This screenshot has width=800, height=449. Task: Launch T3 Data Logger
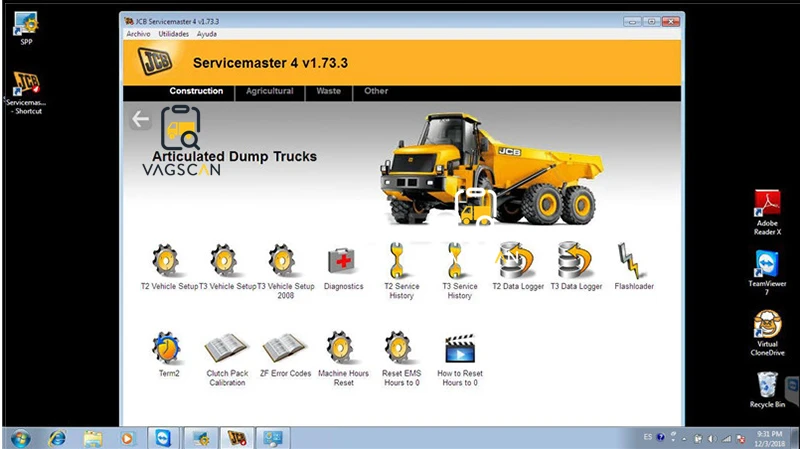[574, 260]
